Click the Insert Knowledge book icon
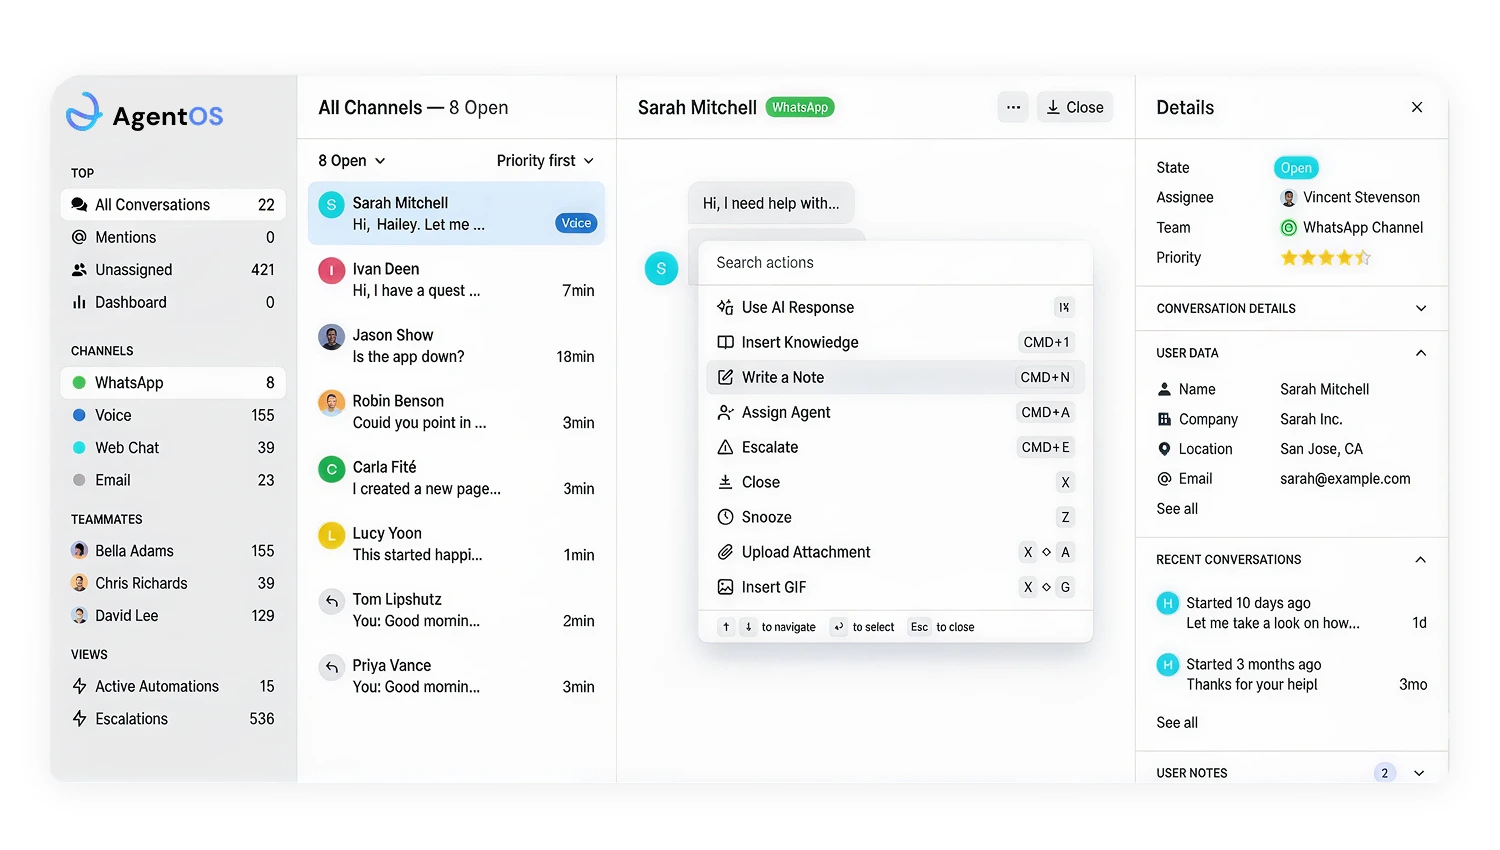Viewport: 1500px width, 850px height. point(725,342)
